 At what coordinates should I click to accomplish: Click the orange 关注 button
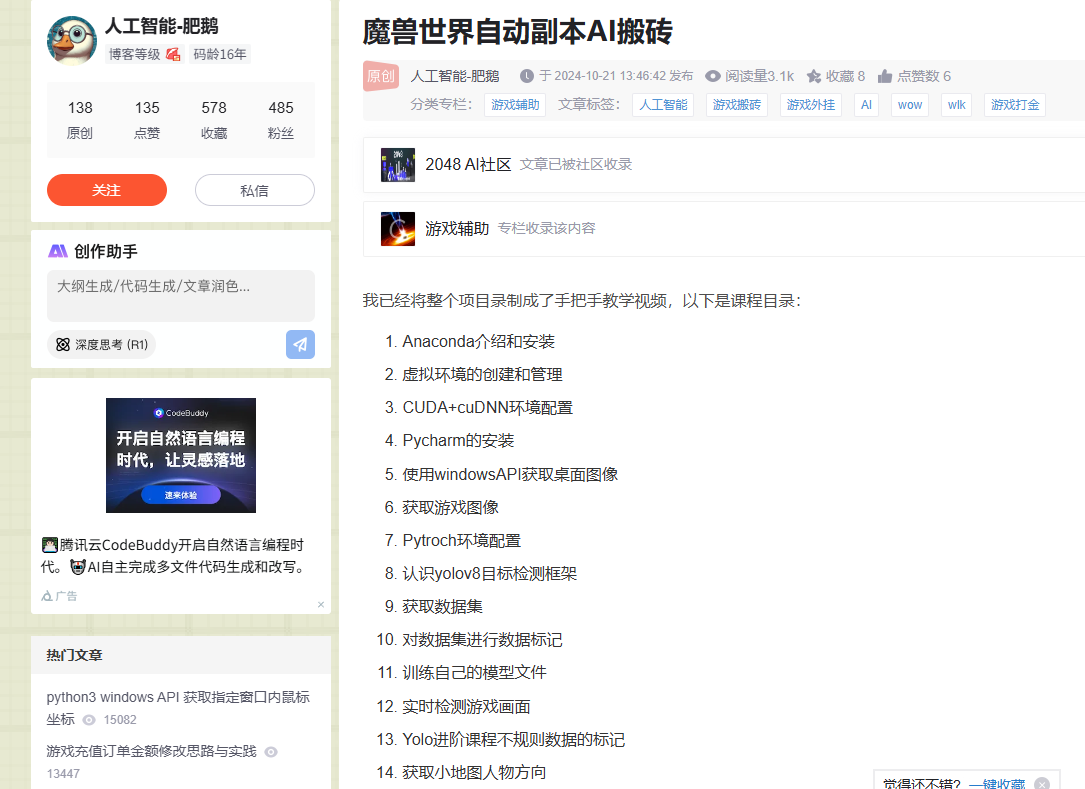coord(107,190)
